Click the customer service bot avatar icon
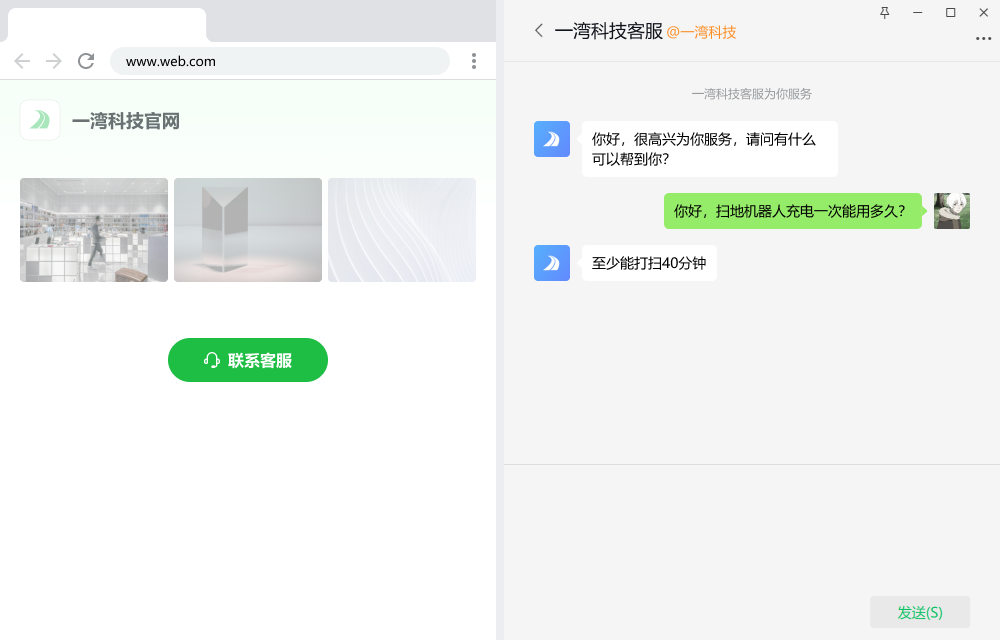 point(551,139)
